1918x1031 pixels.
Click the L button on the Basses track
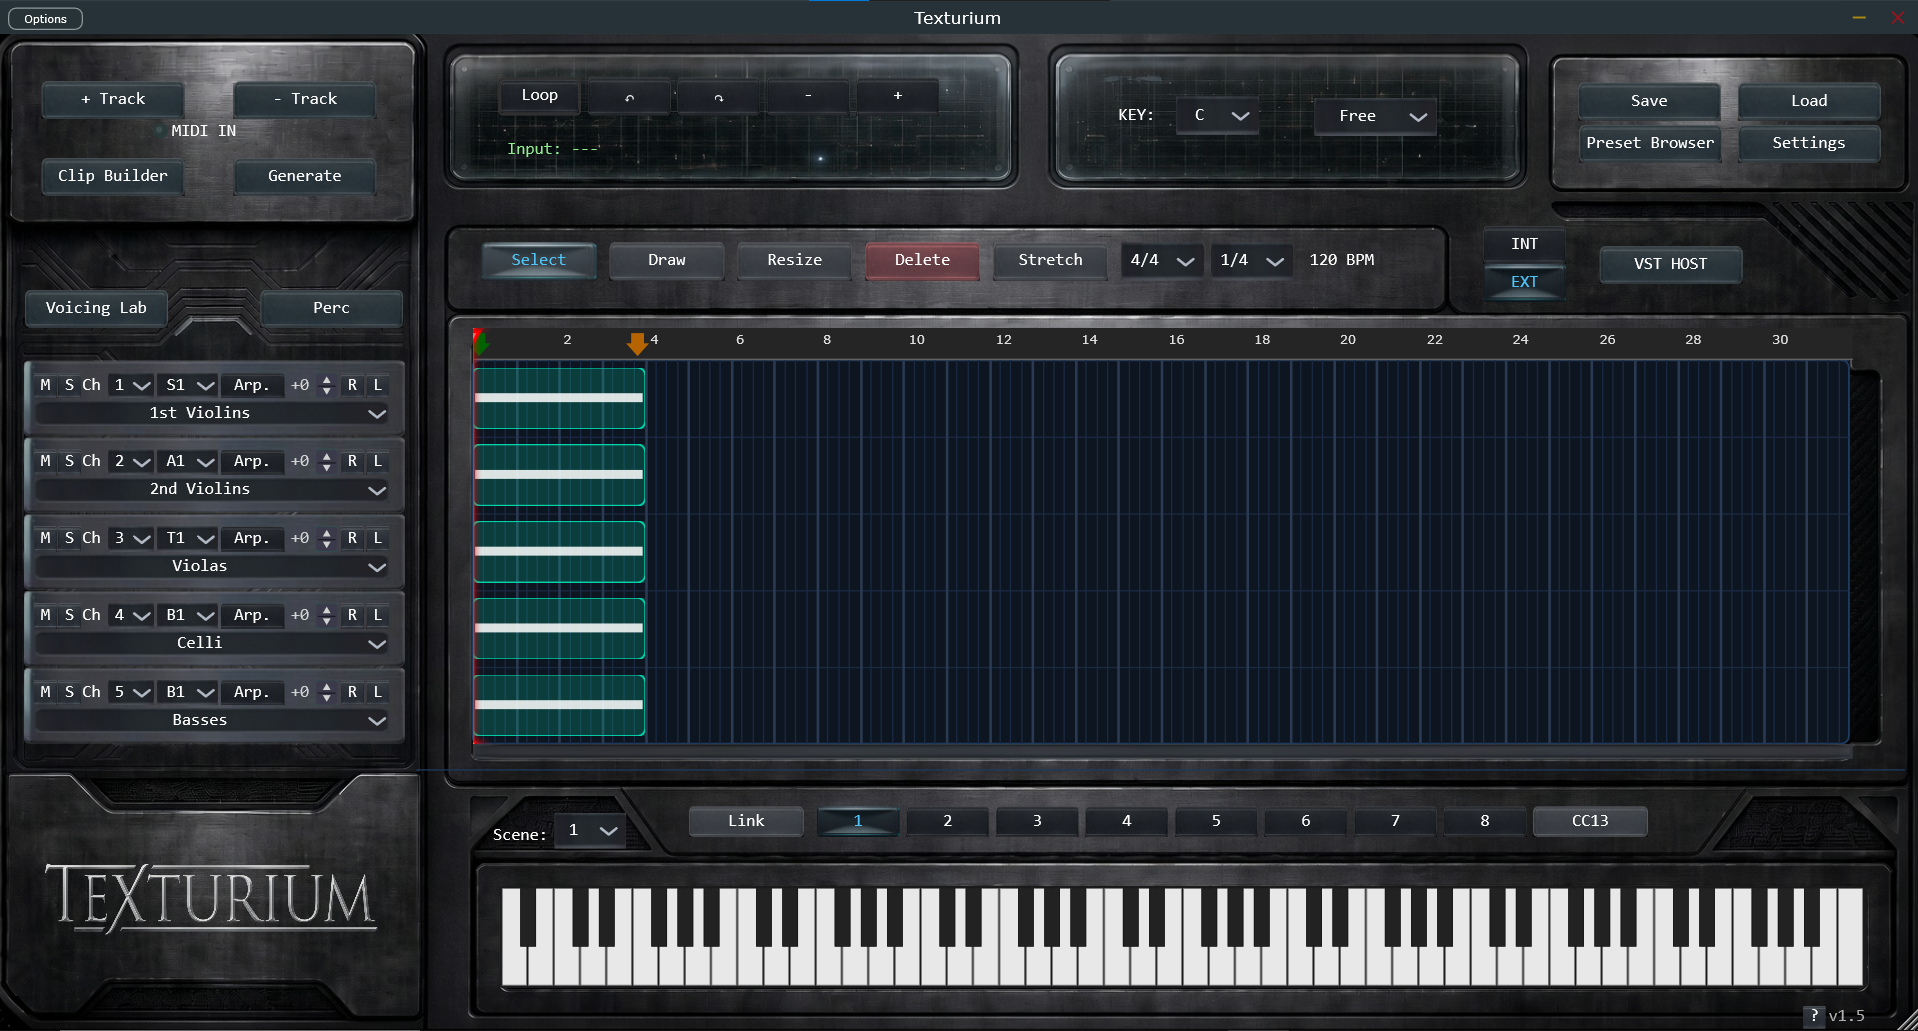pos(378,692)
